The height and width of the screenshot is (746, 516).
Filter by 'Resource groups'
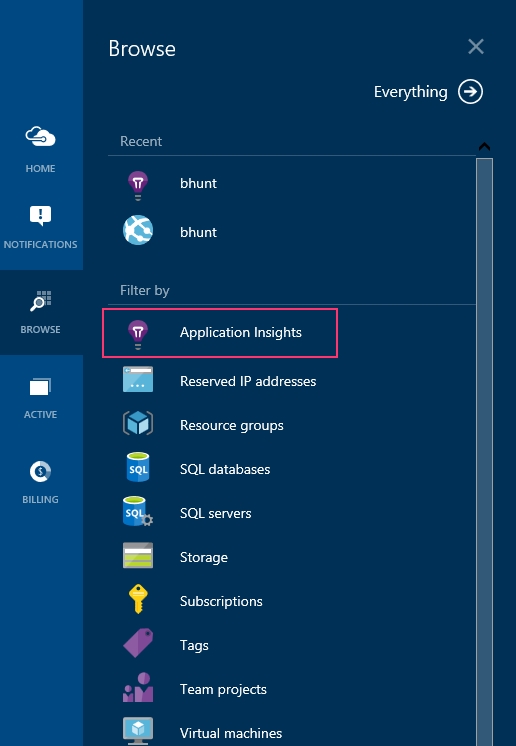[x=232, y=425]
